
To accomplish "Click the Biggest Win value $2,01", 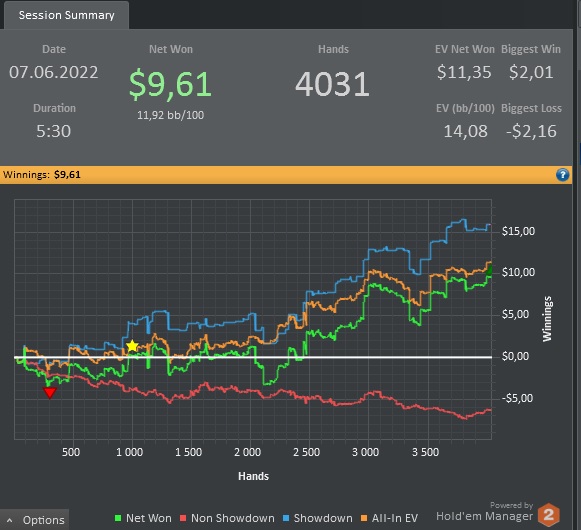I will (531, 72).
